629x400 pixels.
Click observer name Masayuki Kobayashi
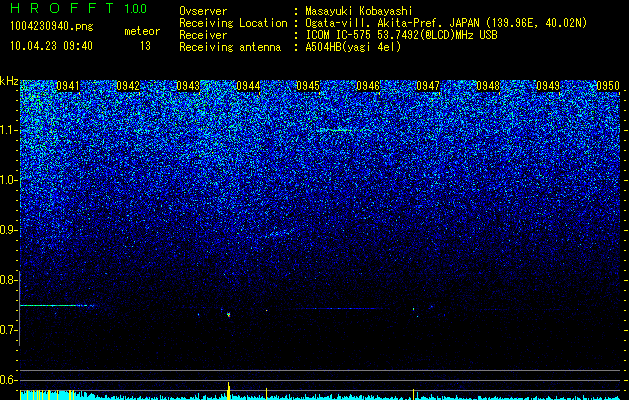359,11
